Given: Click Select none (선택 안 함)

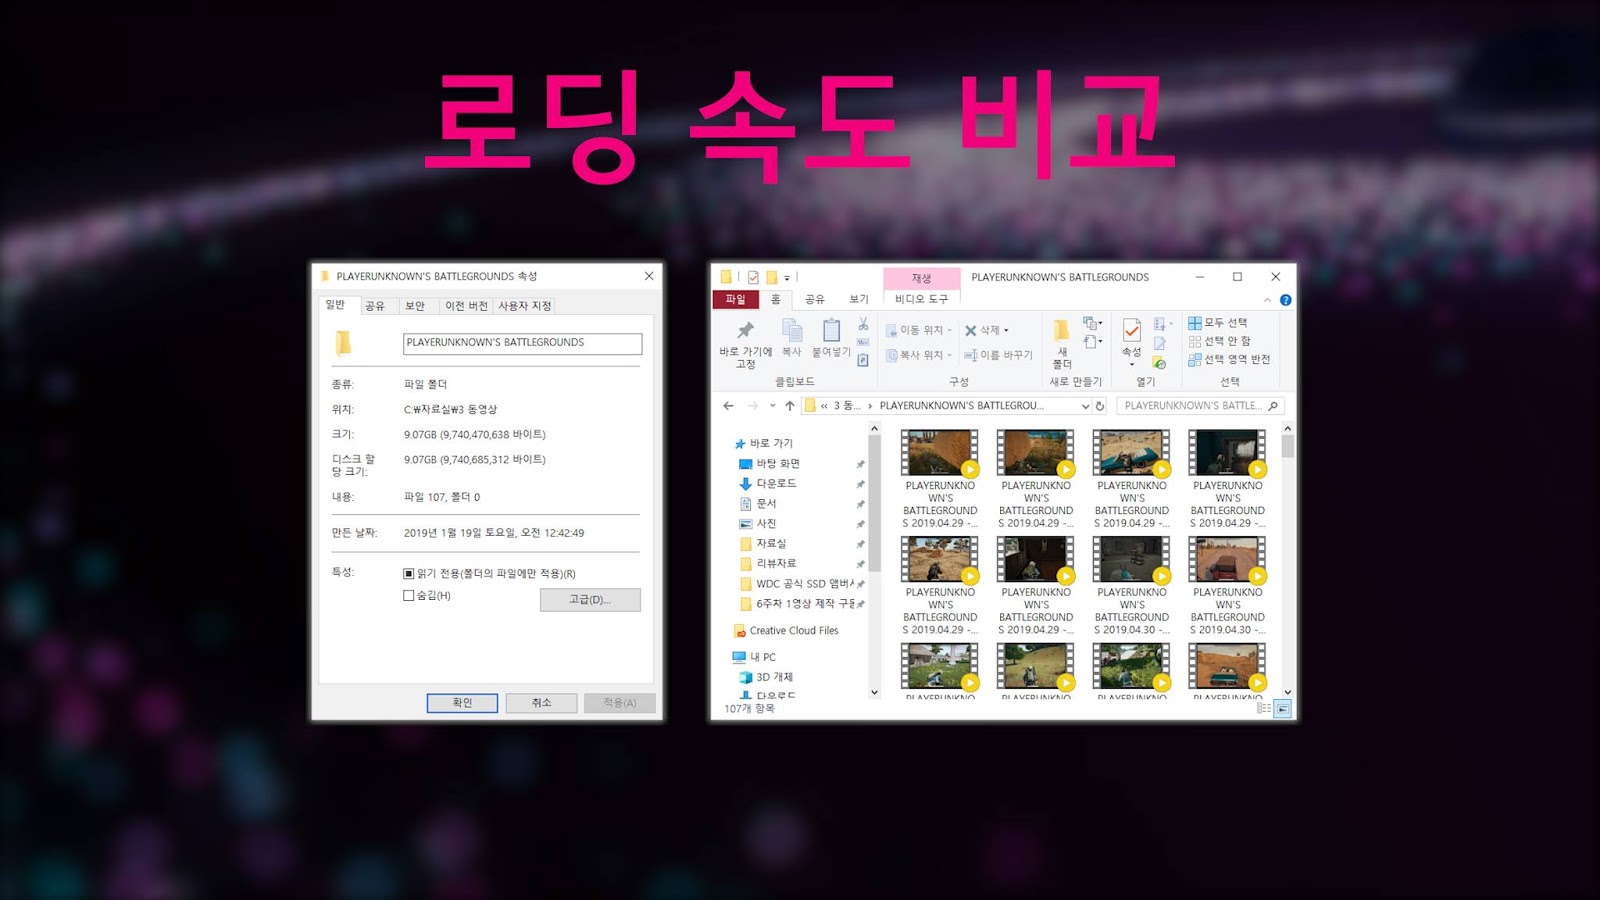Looking at the screenshot, I should pyautogui.click(x=1219, y=341).
